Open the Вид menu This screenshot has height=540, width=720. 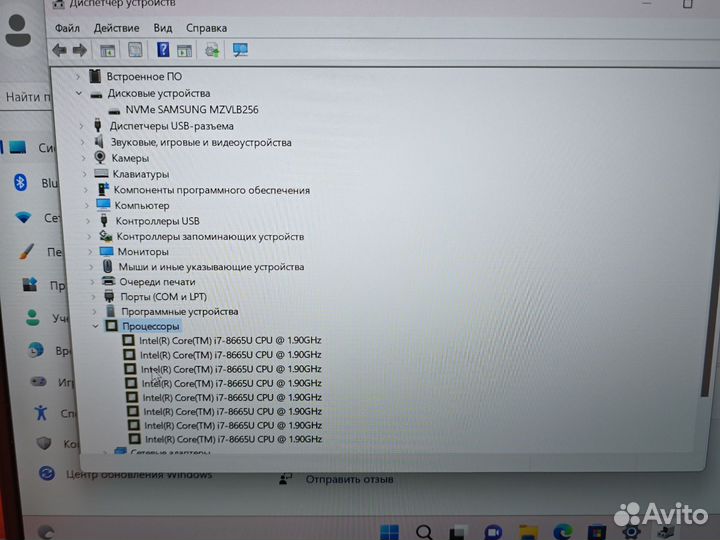click(x=163, y=28)
